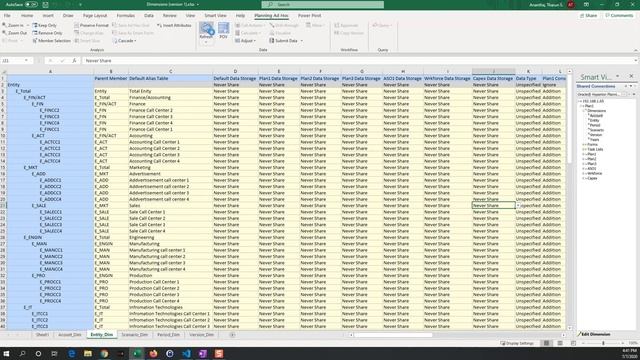
Task: Click the Edit Dimension link in Smart View panel
Action: coord(594,334)
